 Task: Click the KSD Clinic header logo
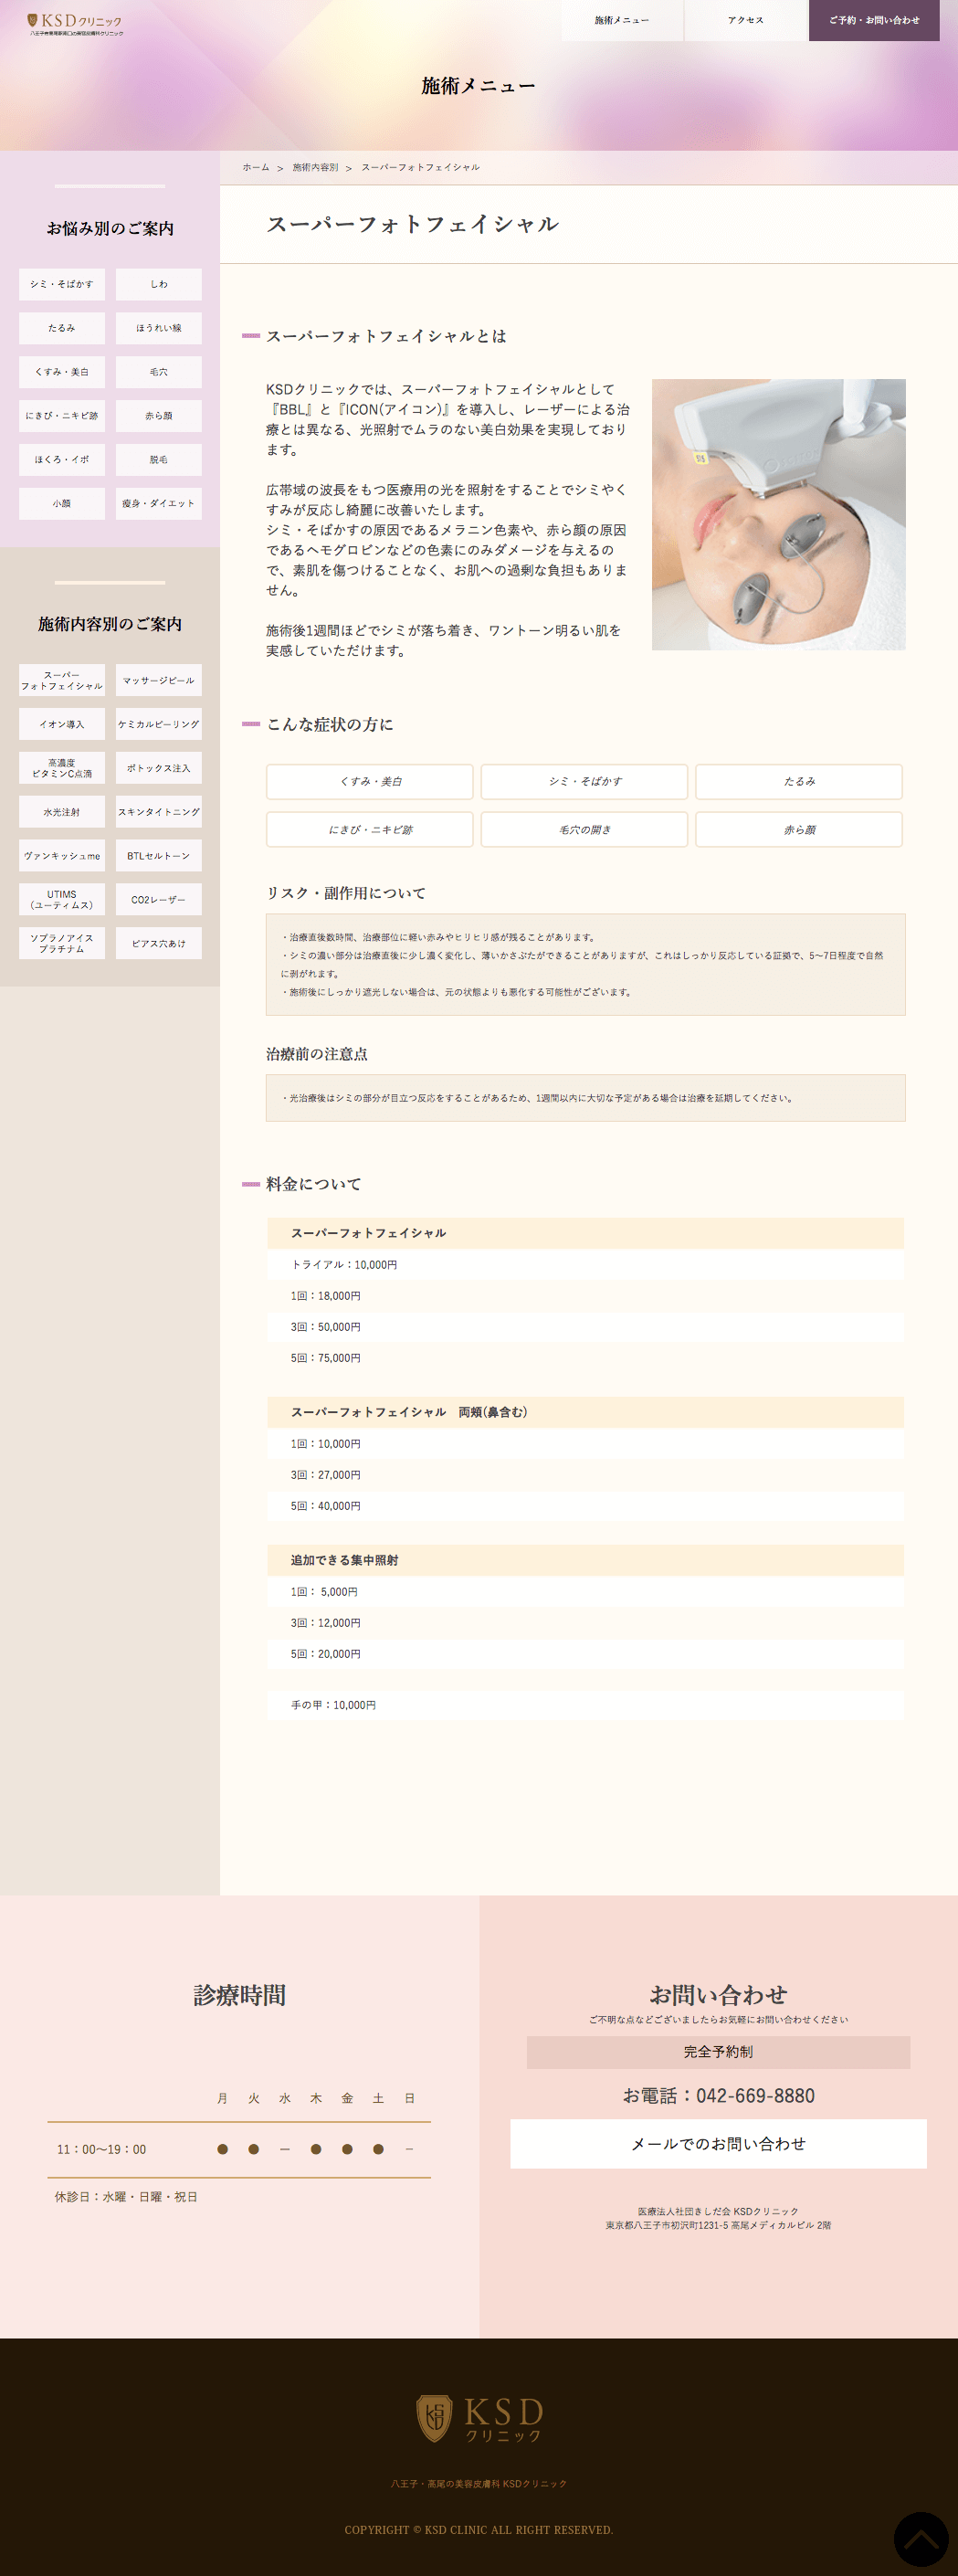coord(75,24)
